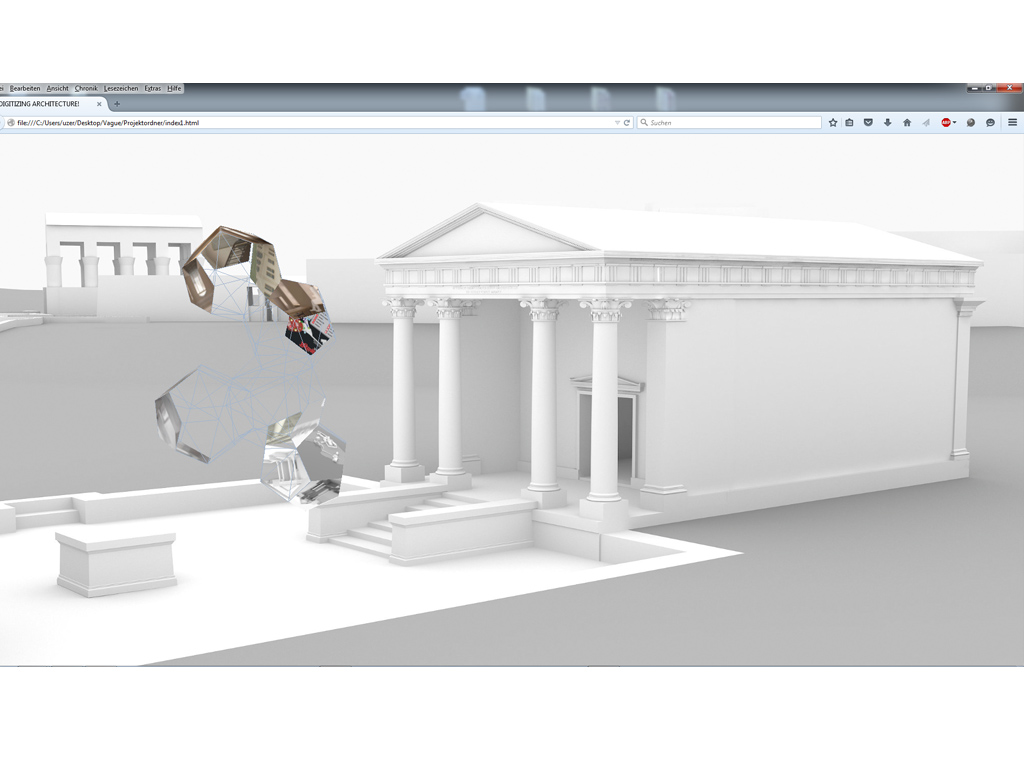Go to the home page icon
Screen dimensions: 1024x768
pyautogui.click(x=907, y=122)
